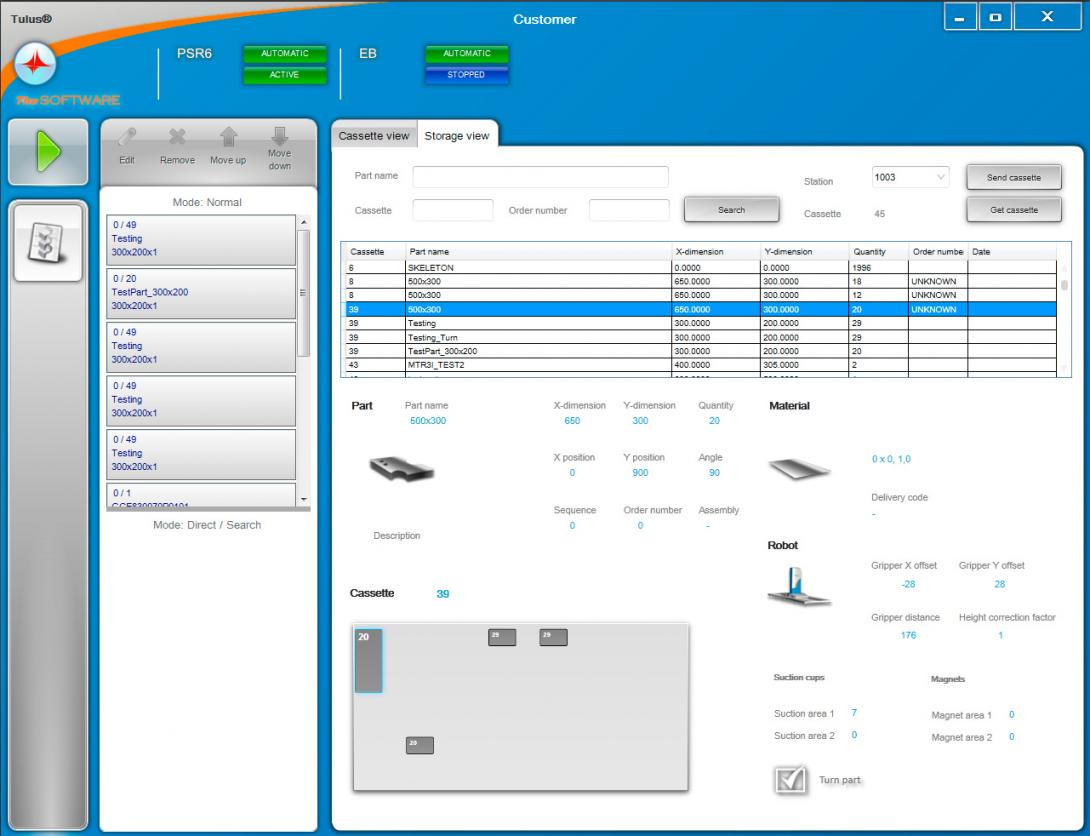
Task: Open the task list sidebar icon
Action: tap(50, 242)
